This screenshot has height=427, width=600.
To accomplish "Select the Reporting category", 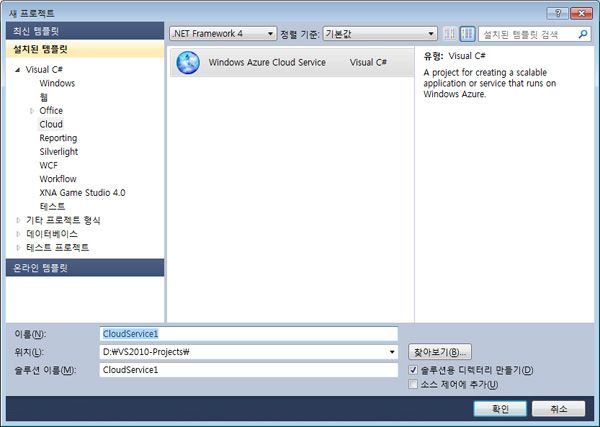I will 58,138.
